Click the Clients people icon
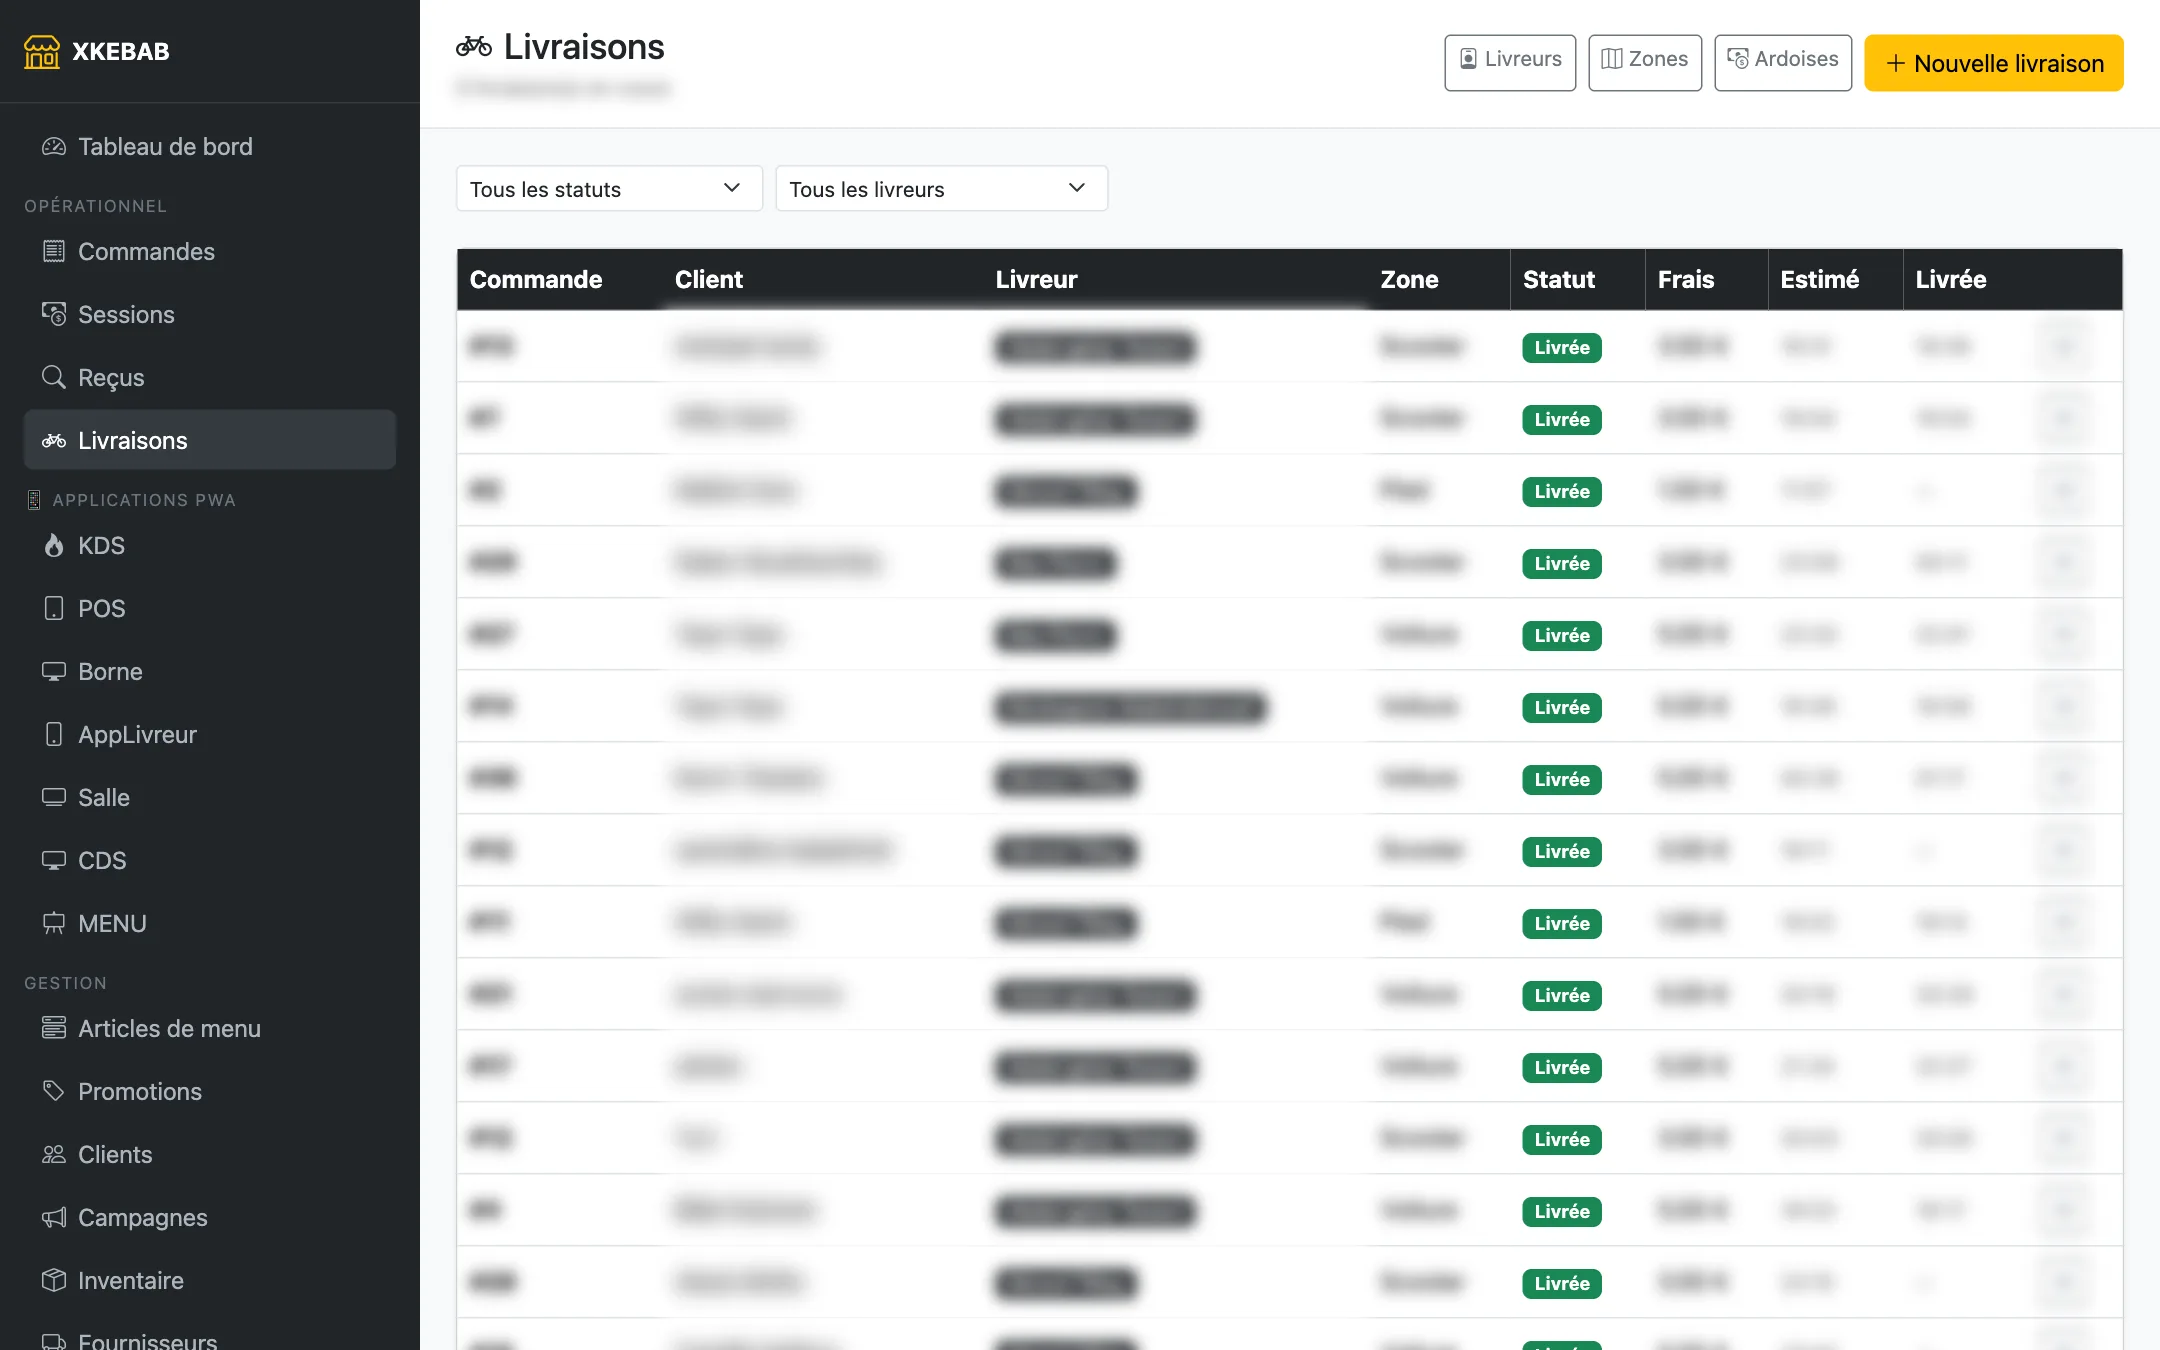 click(54, 1154)
